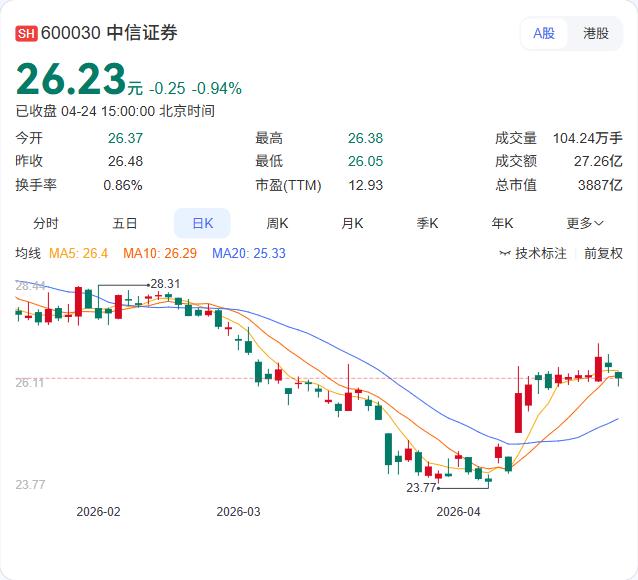This screenshot has width=638, height=580.
Task: Click 最高 value 26.38
Action: [365, 138]
